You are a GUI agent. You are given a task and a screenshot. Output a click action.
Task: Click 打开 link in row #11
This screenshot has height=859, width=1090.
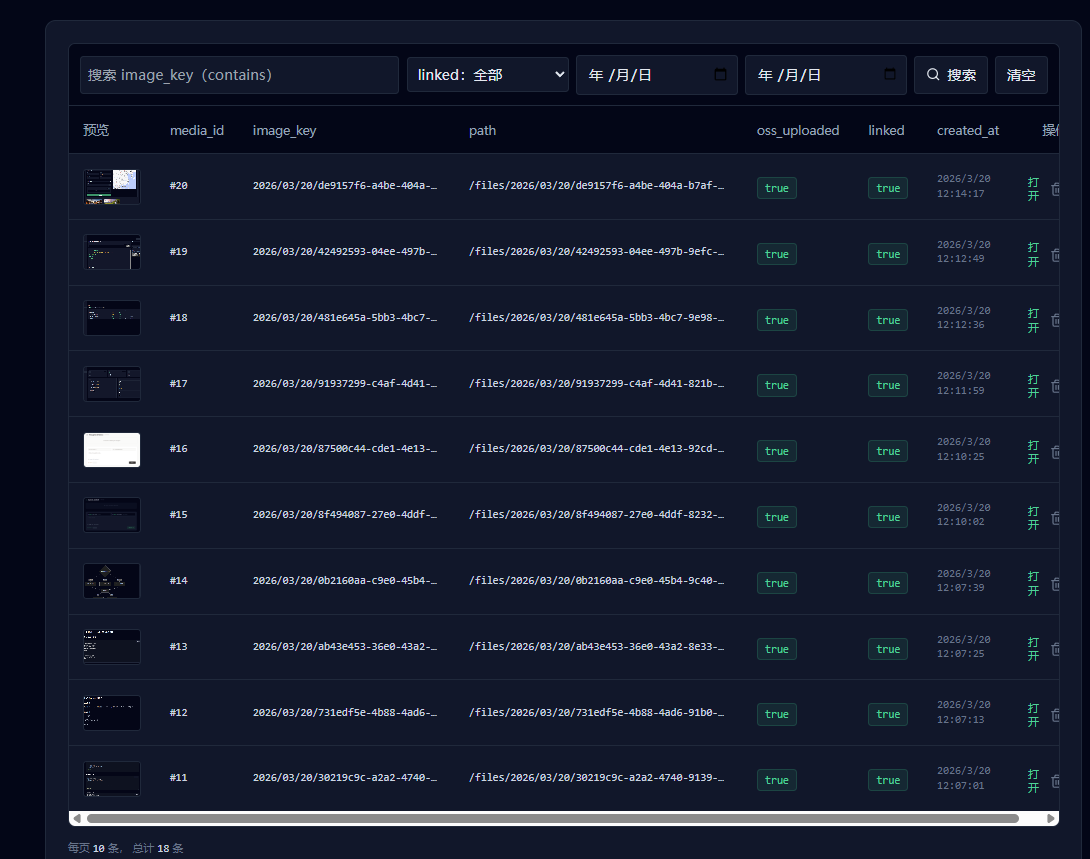click(x=1034, y=781)
